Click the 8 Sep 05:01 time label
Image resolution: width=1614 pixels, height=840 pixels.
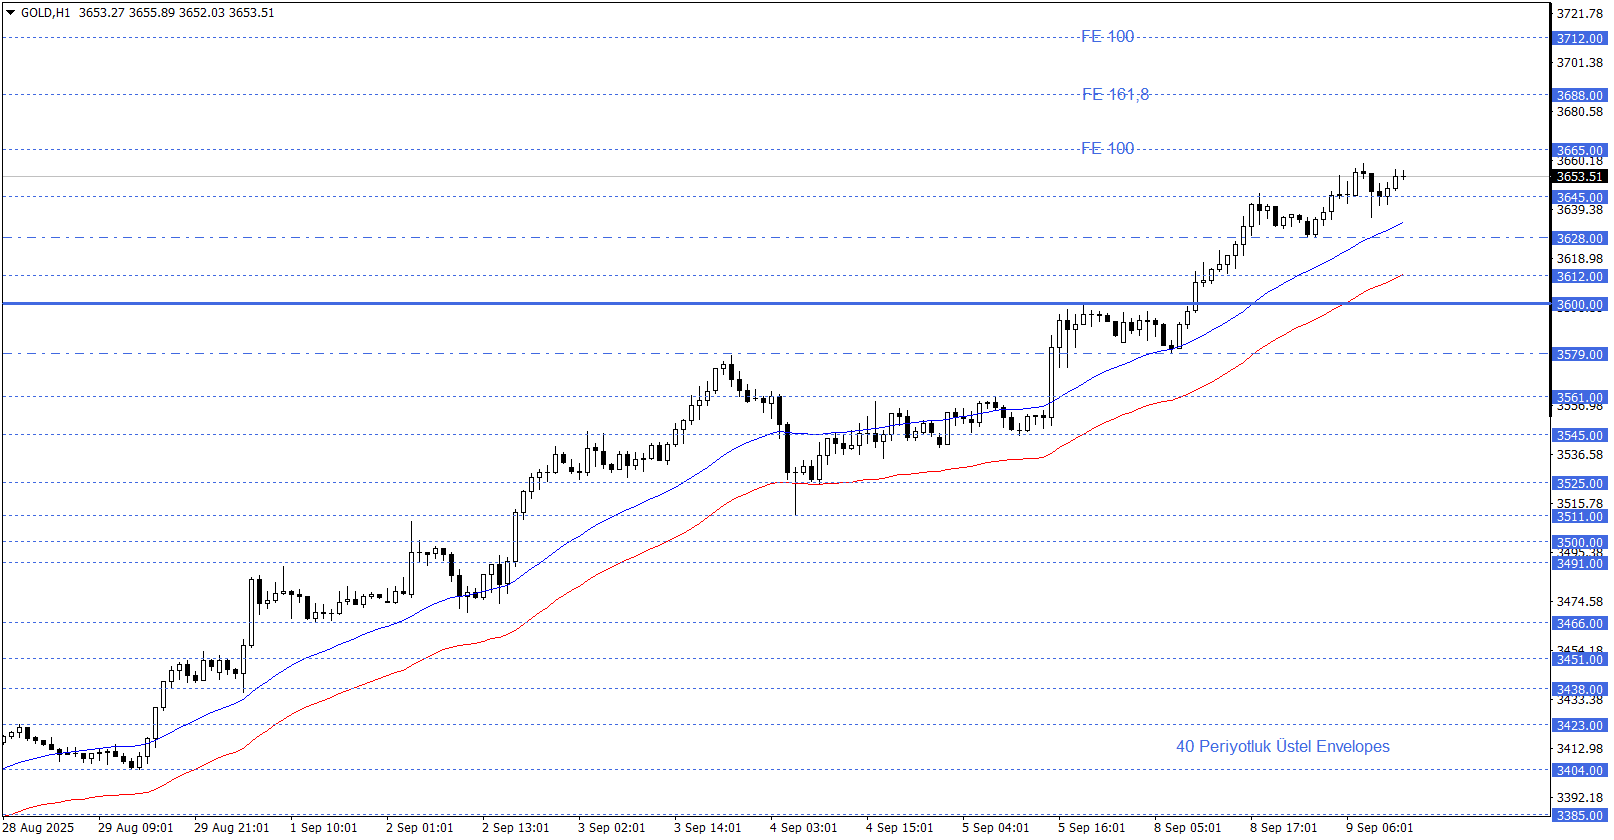point(1187,827)
